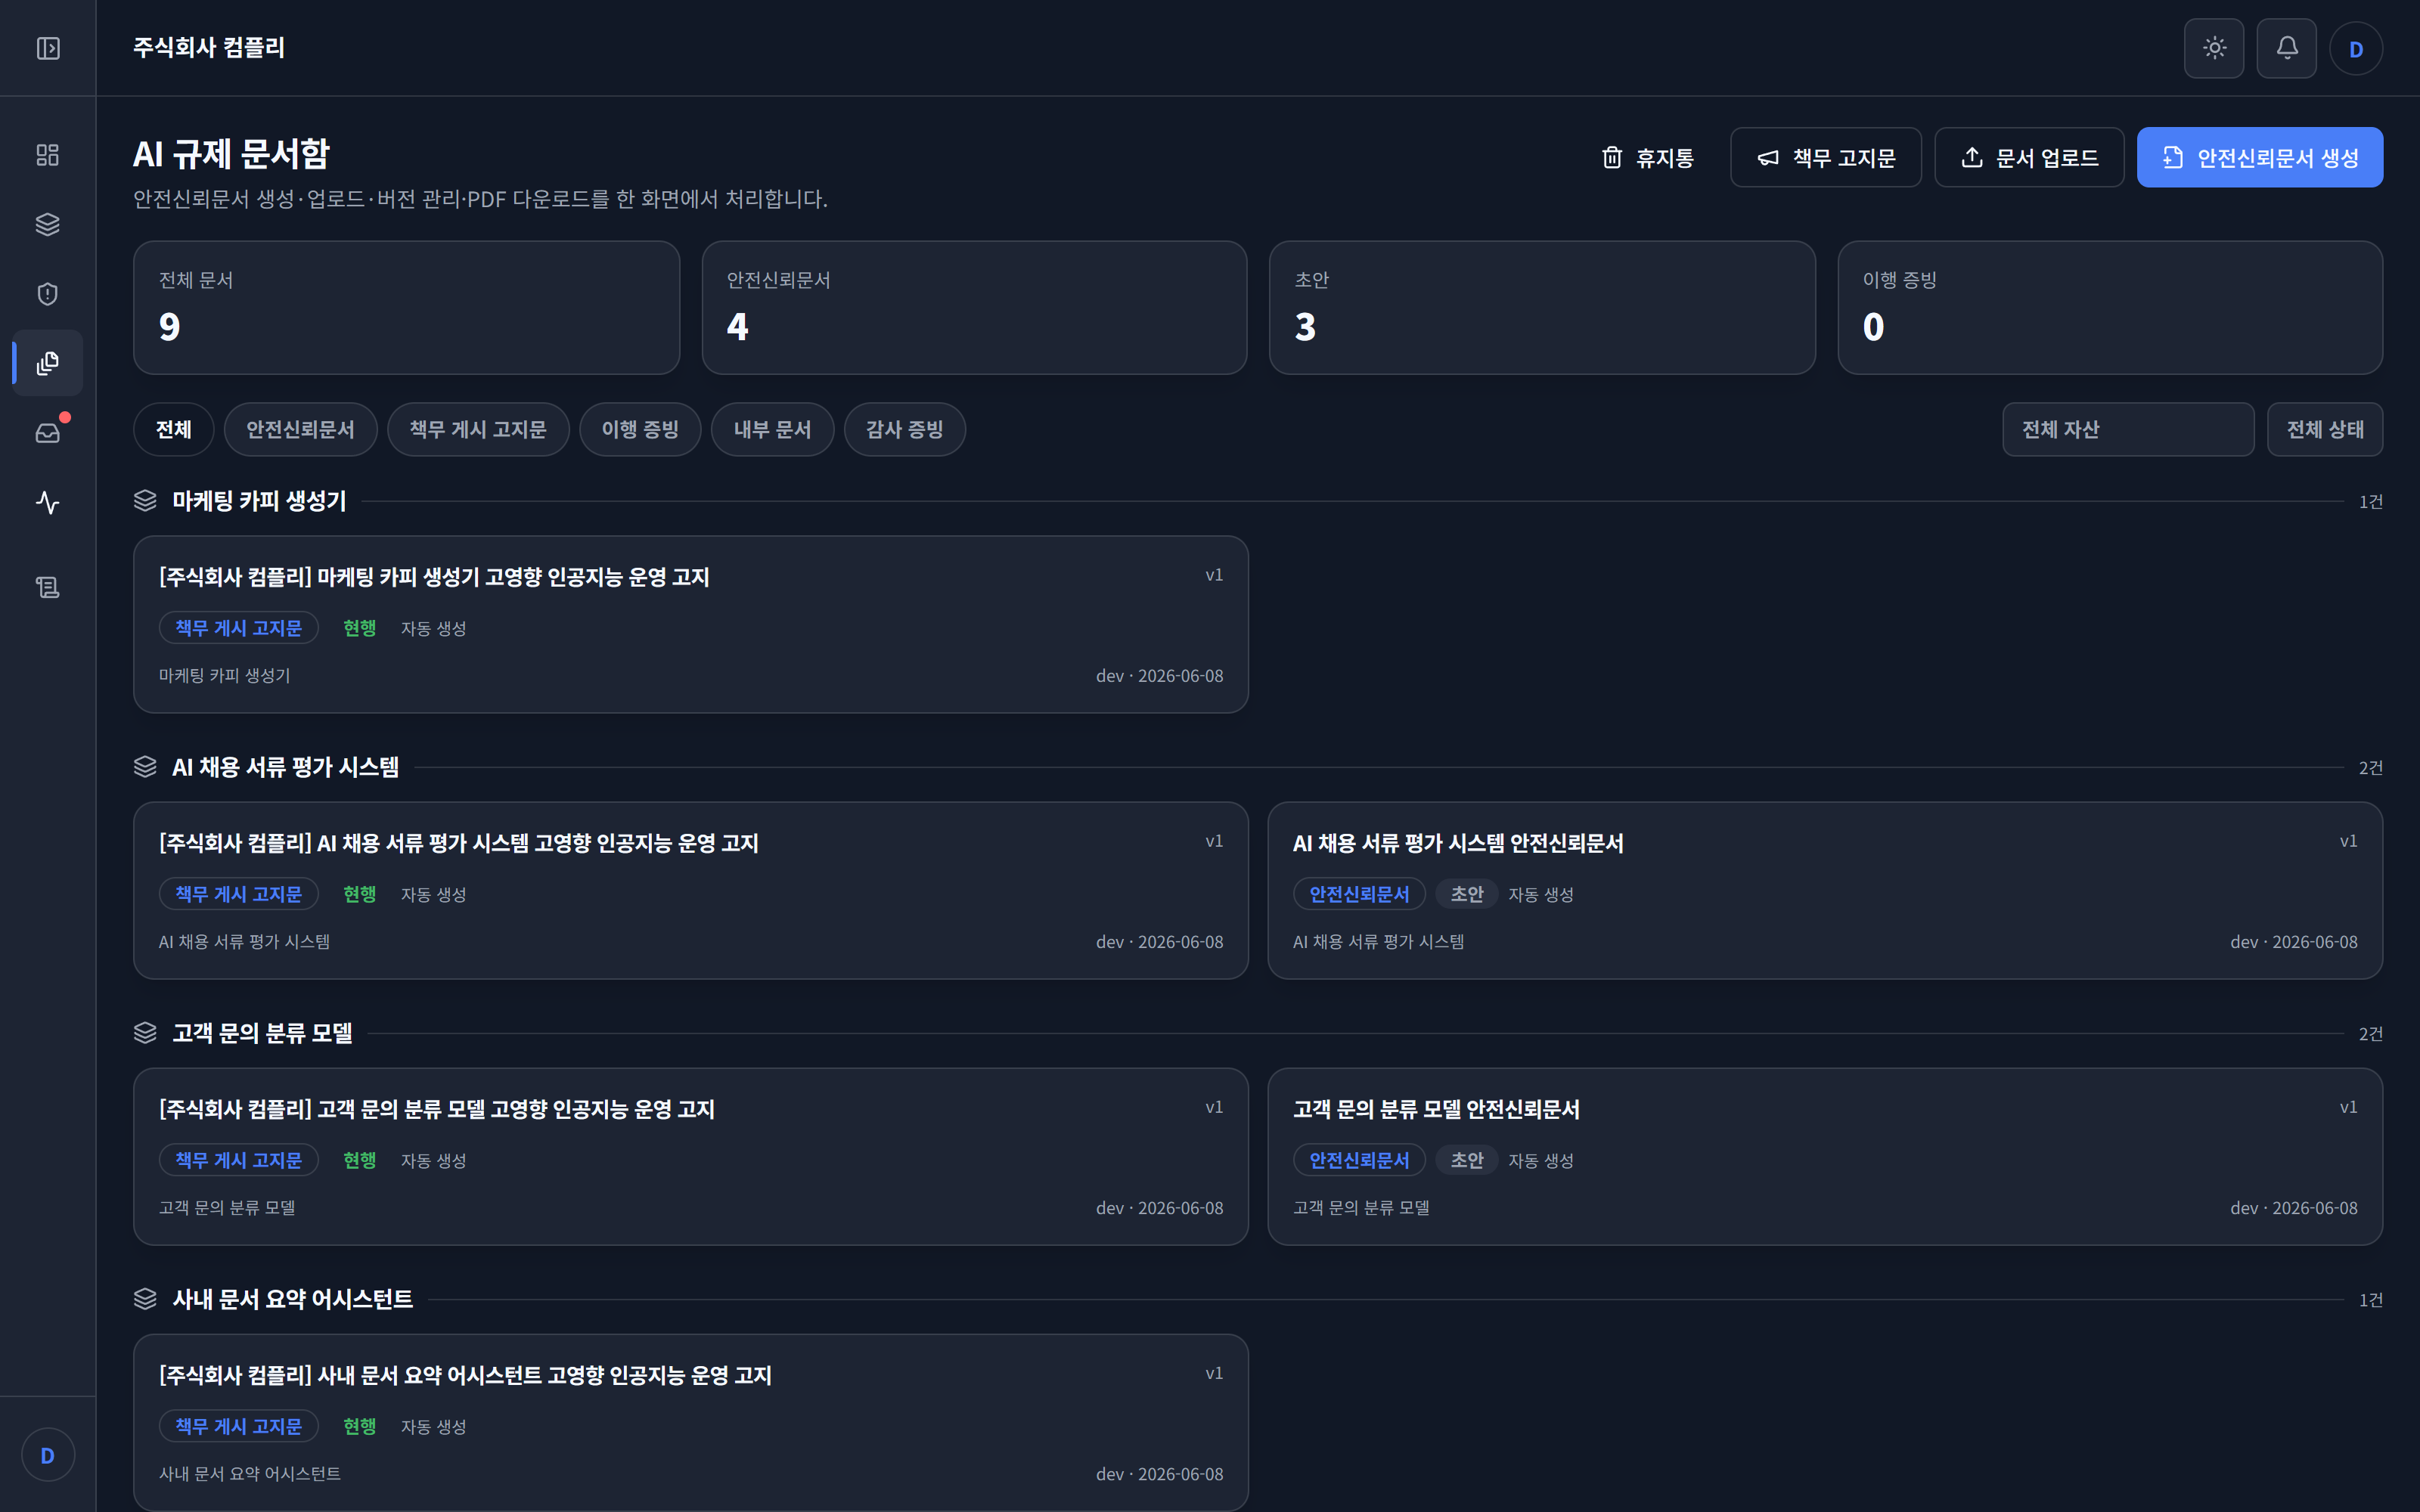2420x1512 pixels.
Task: Select the 이행 증빙 filter tab
Action: coord(640,430)
